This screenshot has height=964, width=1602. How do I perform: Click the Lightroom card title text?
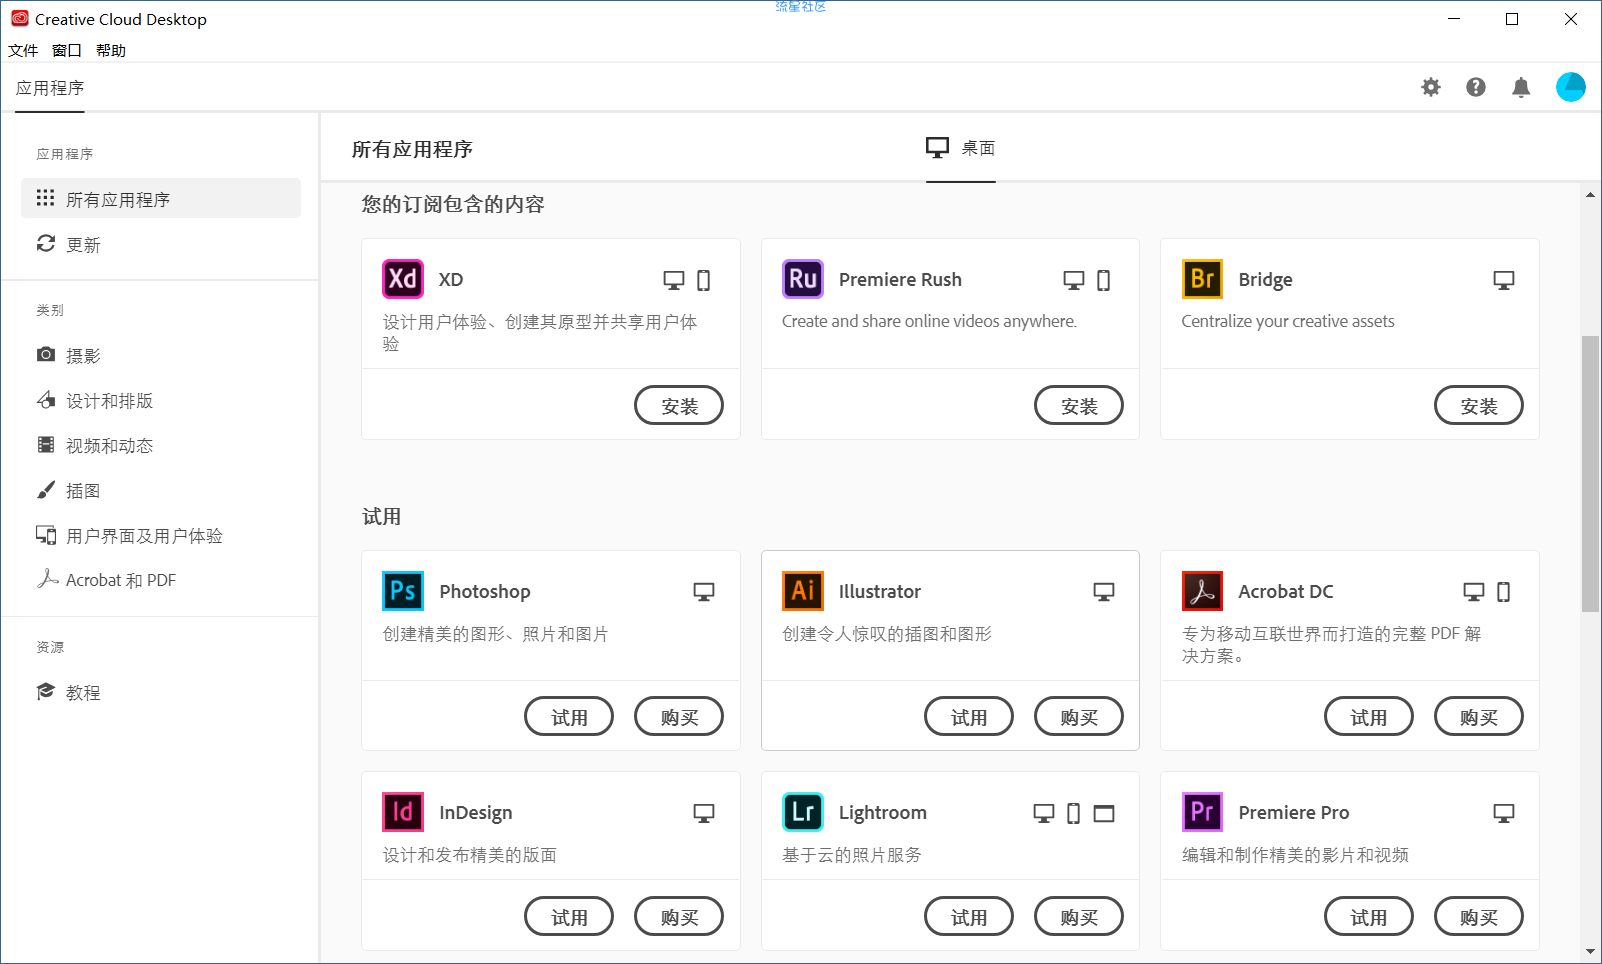[x=883, y=812]
